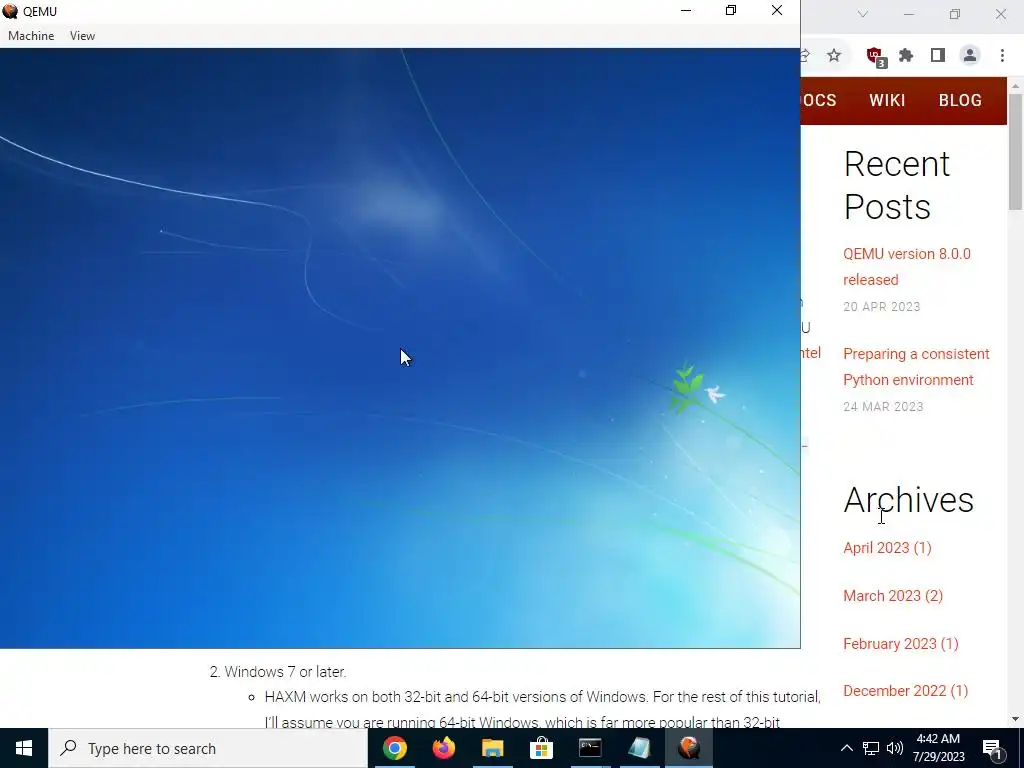Open the Windows Start button
The image size is (1024, 768).
(x=24, y=748)
